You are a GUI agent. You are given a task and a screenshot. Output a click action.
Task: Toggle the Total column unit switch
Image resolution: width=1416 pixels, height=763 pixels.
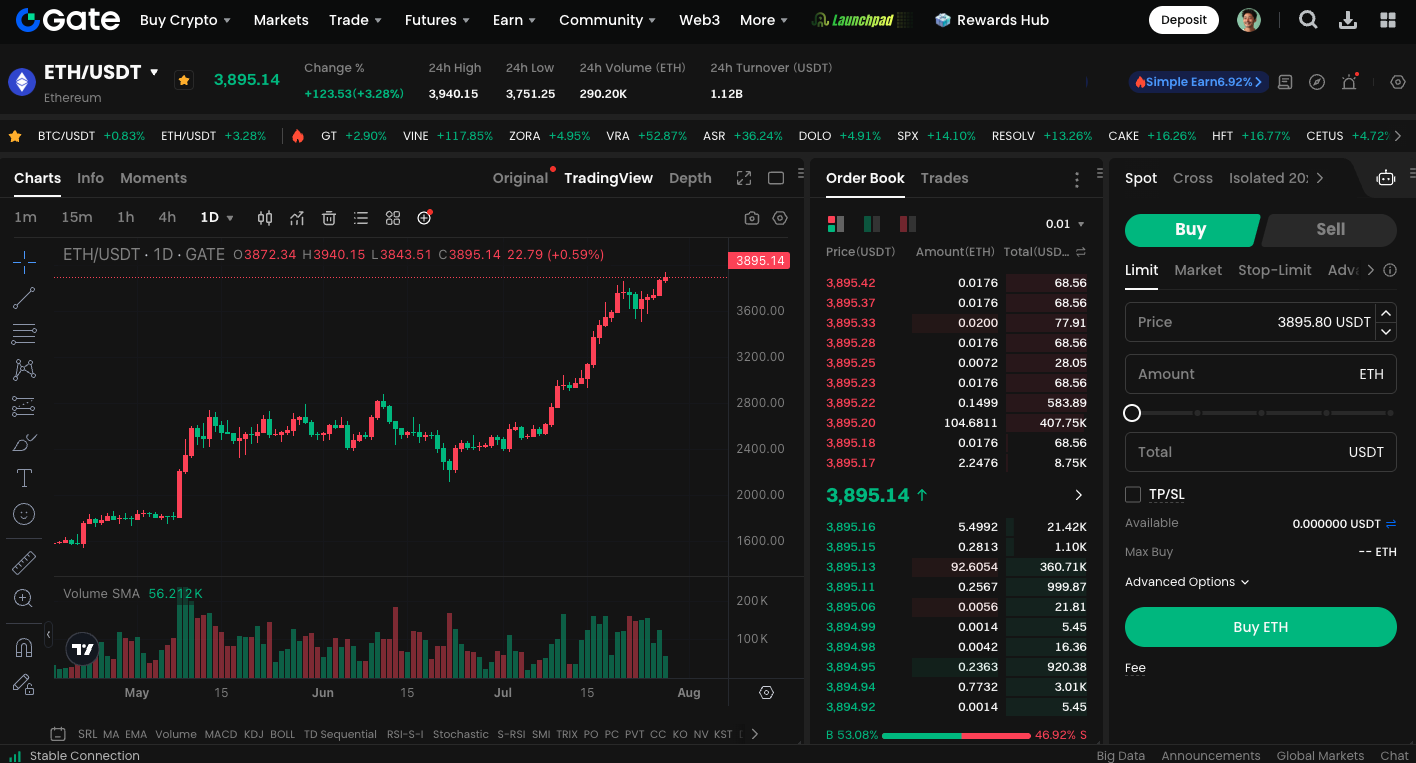(x=1081, y=252)
